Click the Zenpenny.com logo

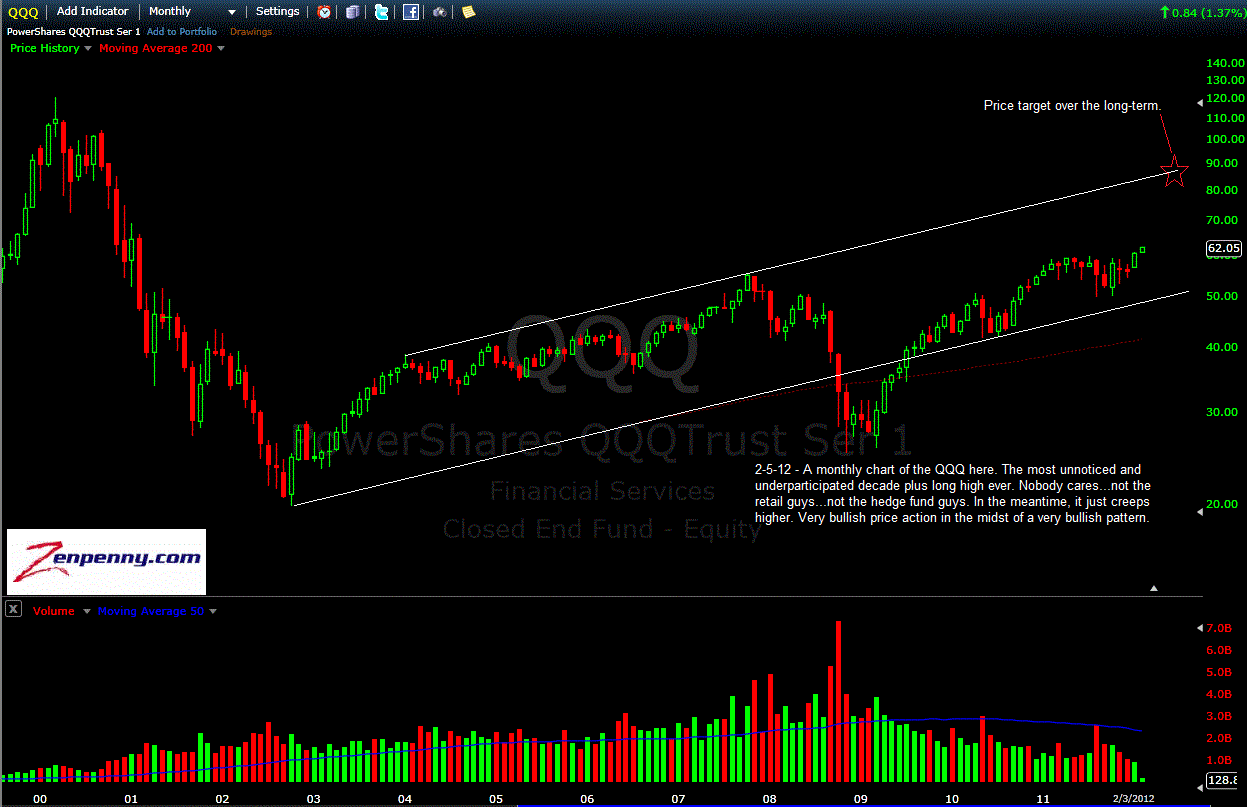point(106,562)
